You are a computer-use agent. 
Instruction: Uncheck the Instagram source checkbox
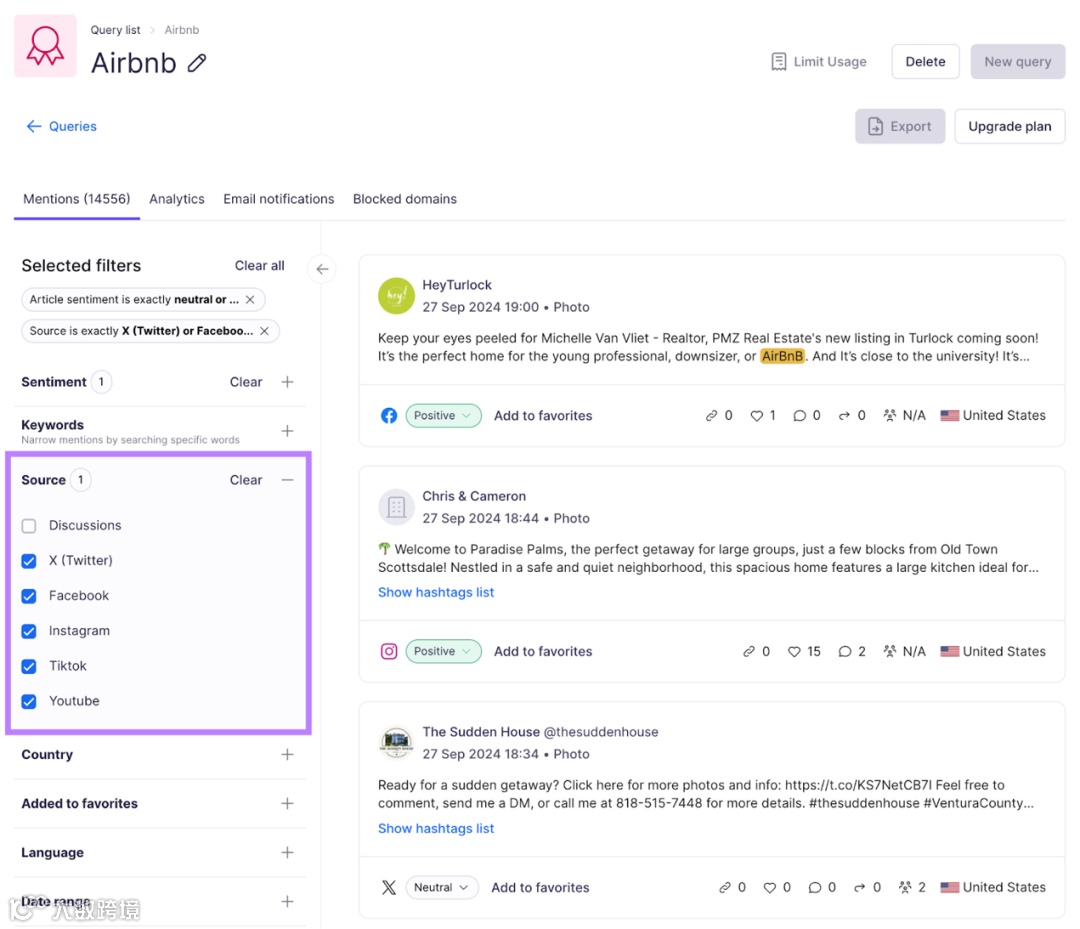(x=29, y=631)
